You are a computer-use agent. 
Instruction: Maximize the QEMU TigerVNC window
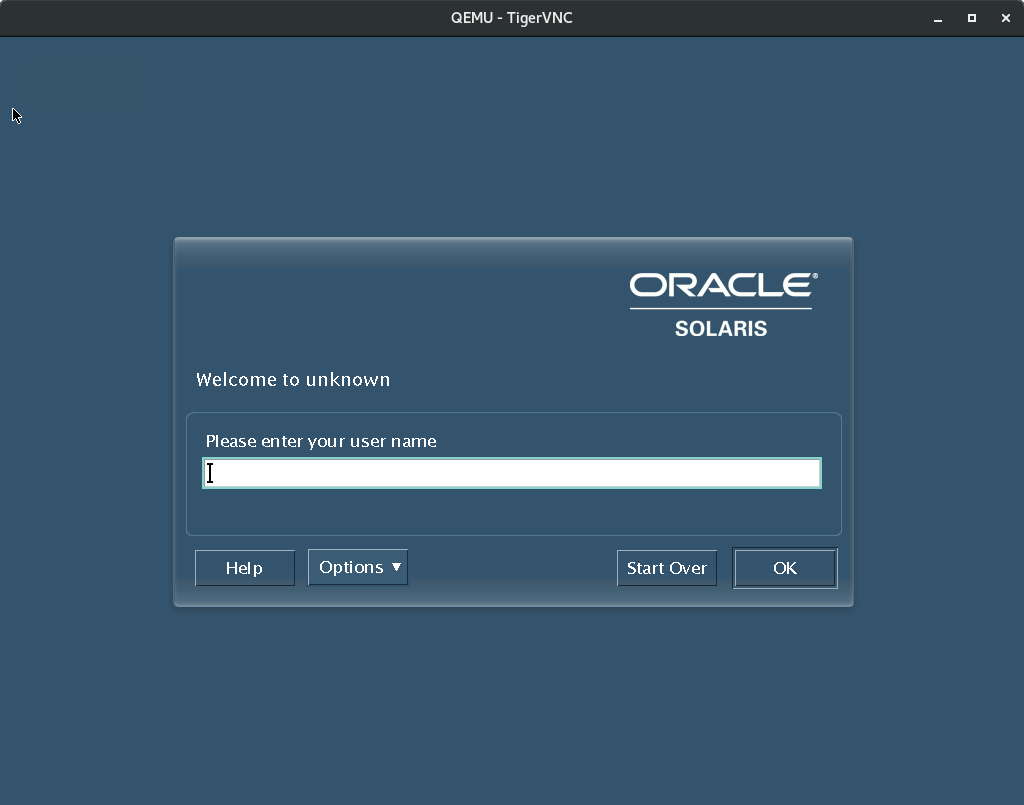[x=972, y=18]
